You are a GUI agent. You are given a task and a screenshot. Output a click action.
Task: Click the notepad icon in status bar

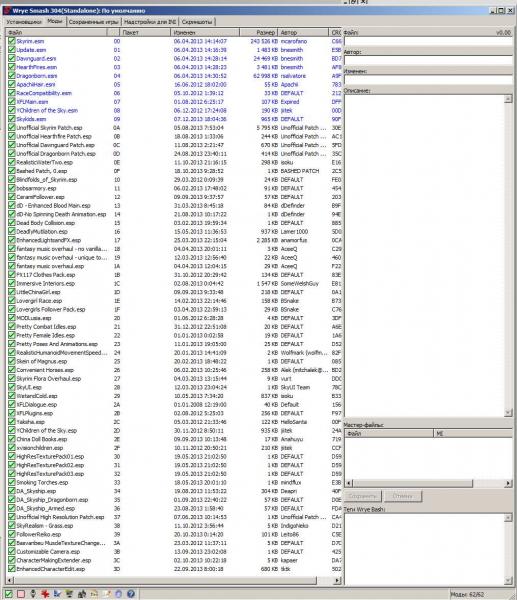pos(106,594)
